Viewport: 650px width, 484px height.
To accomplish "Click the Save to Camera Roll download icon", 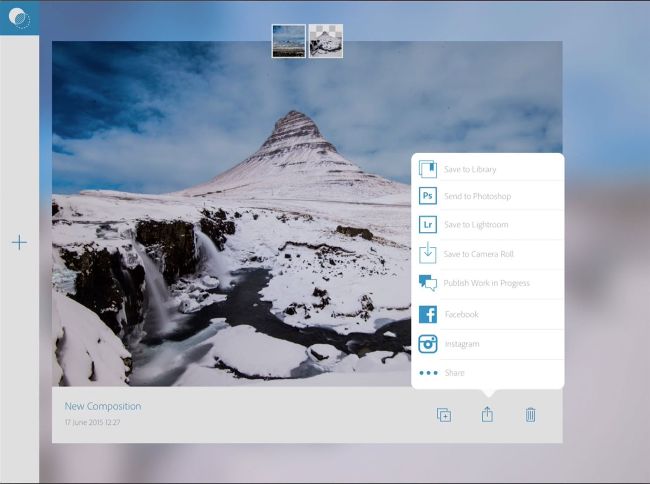I will pos(428,254).
